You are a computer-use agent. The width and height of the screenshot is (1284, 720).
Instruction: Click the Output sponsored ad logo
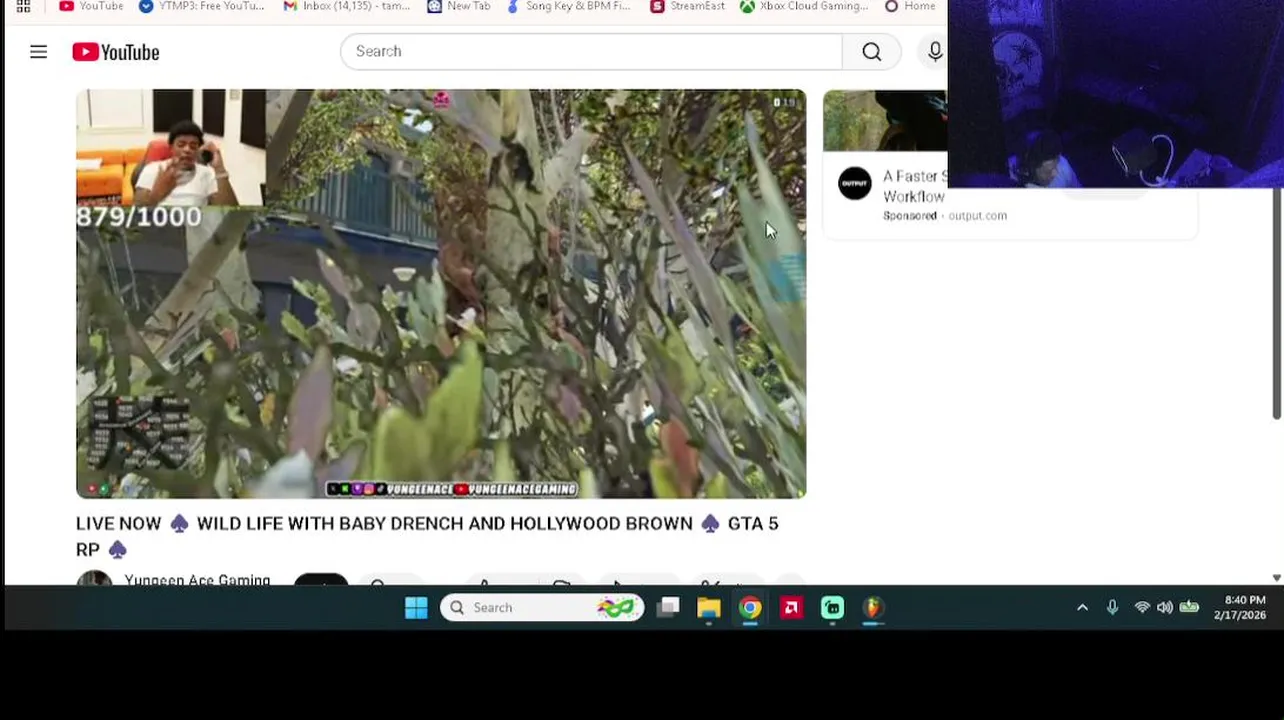click(x=855, y=183)
